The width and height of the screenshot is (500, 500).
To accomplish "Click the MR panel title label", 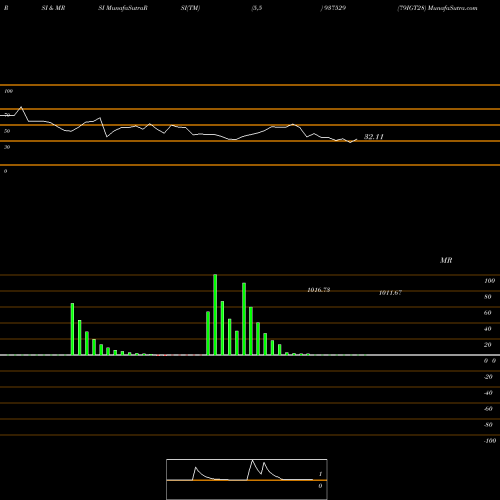I will (446, 260).
